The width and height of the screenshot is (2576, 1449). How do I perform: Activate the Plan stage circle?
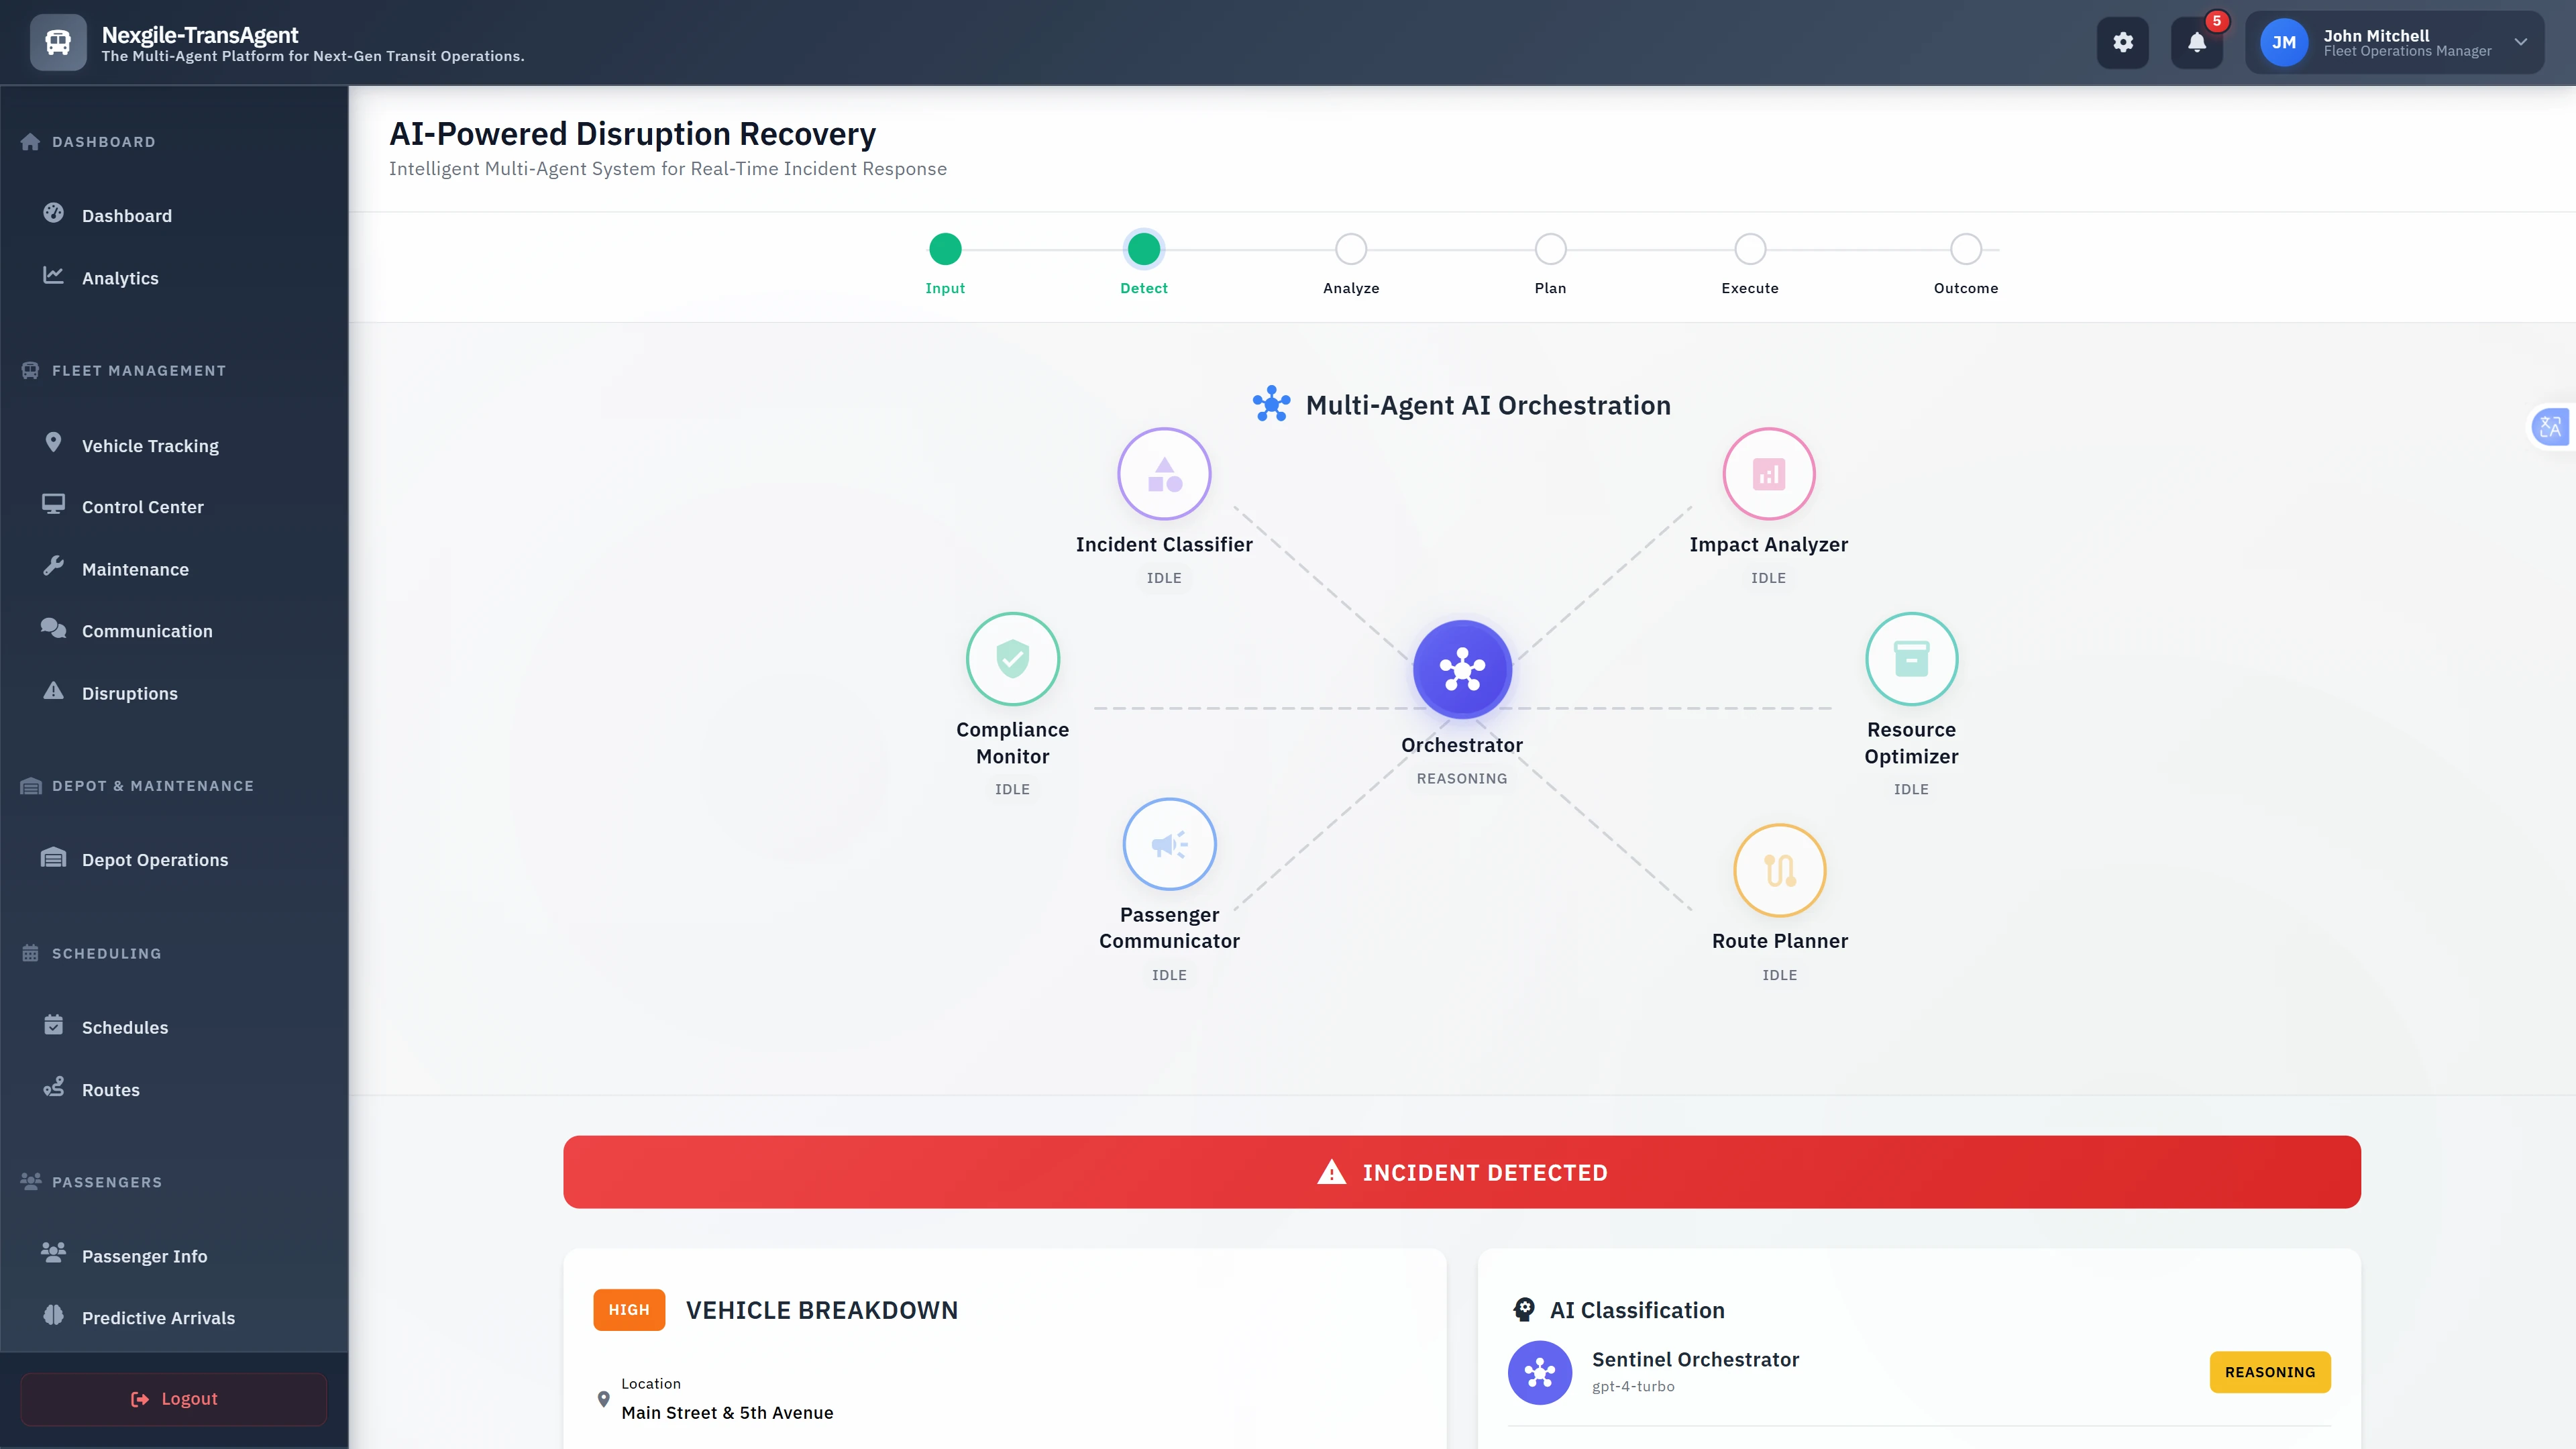coord(1550,249)
